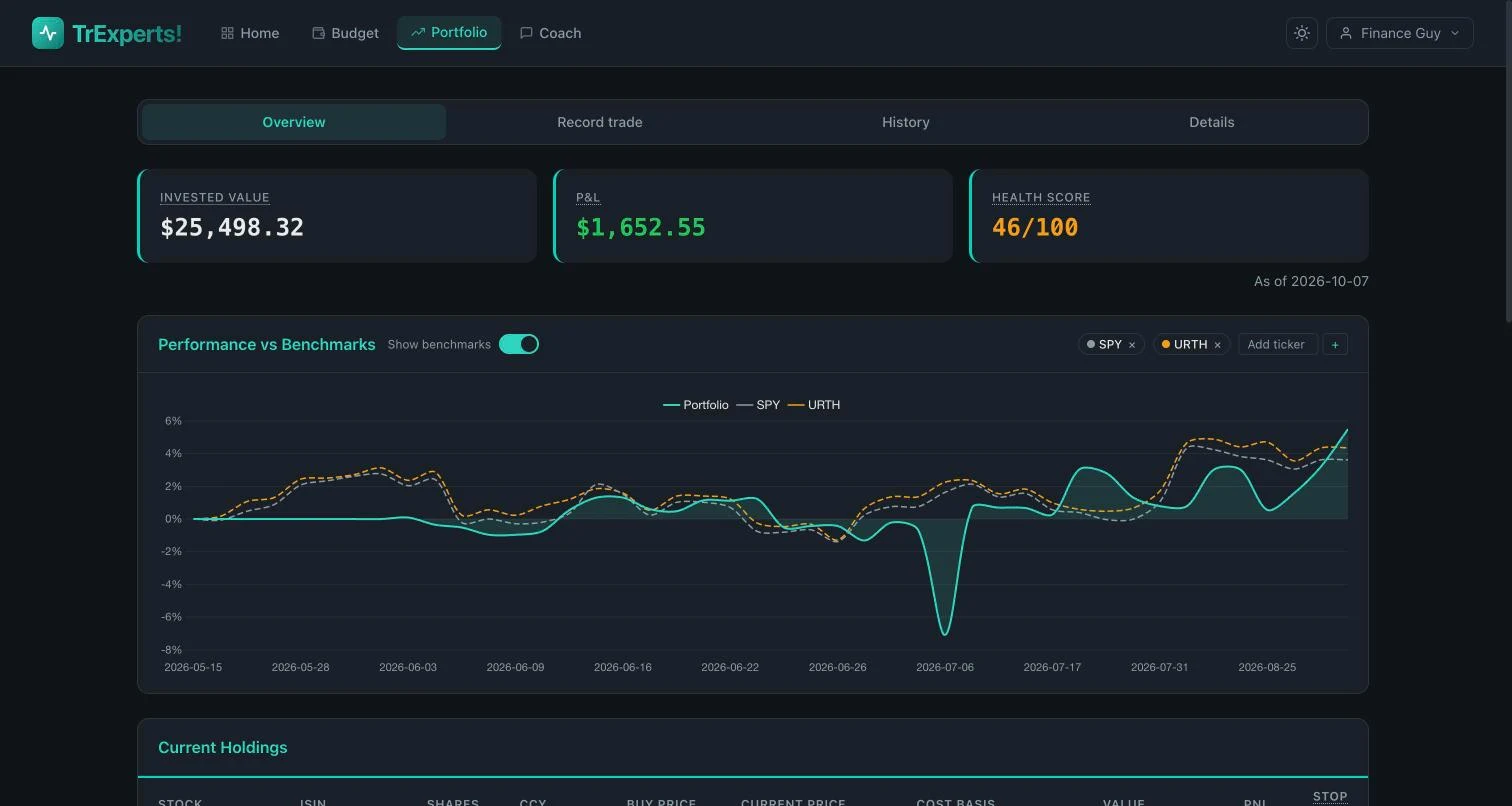The width and height of the screenshot is (1512, 806).
Task: Toggle SPY series in chart legend
Action: (x=758, y=405)
